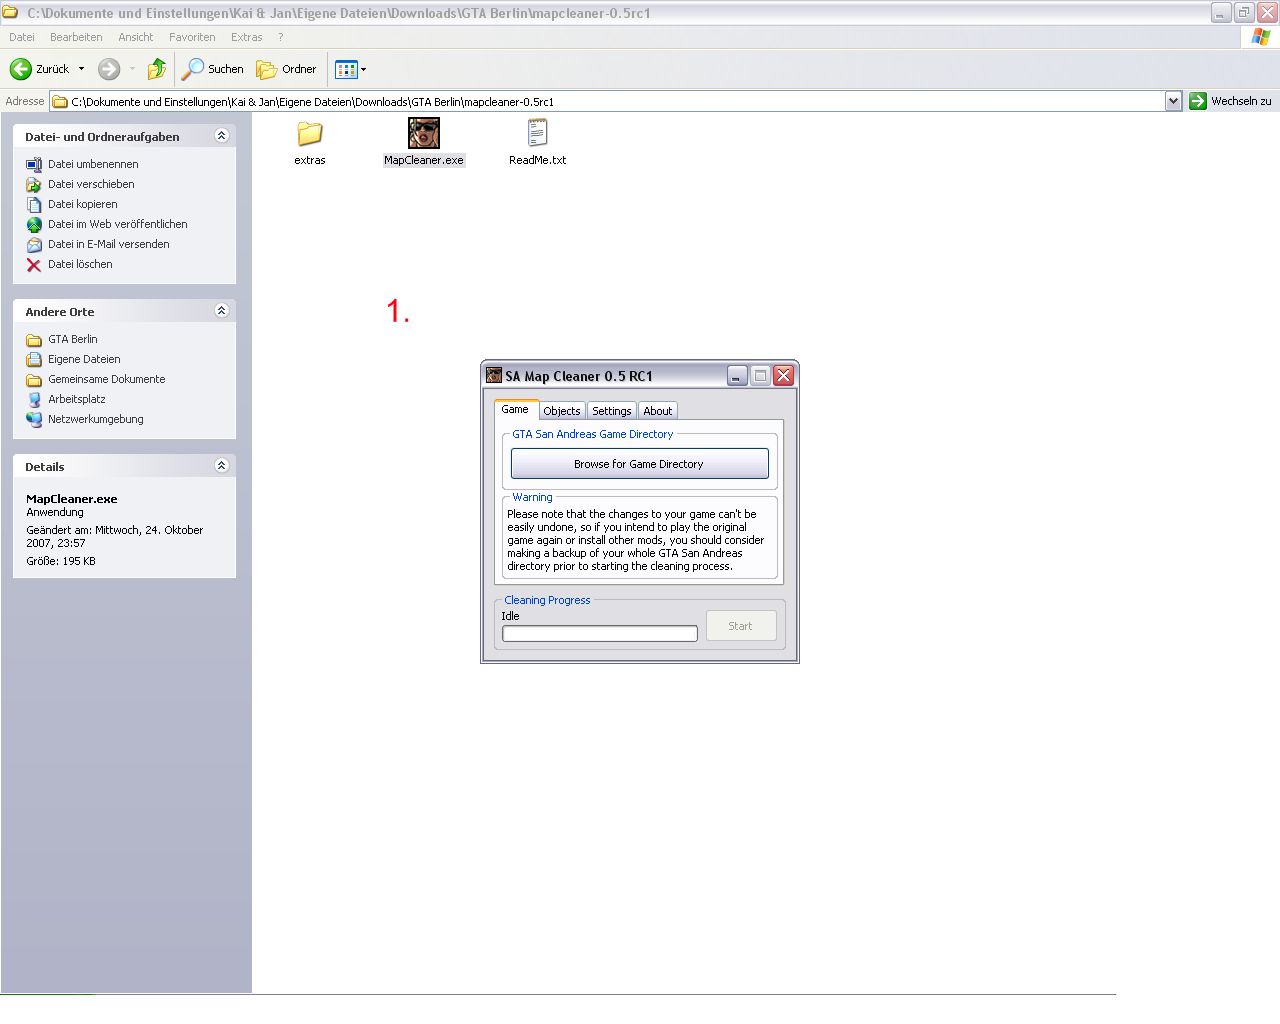The height and width of the screenshot is (1024, 1280).
Task: Click the web publish globe icon
Action: point(34,225)
